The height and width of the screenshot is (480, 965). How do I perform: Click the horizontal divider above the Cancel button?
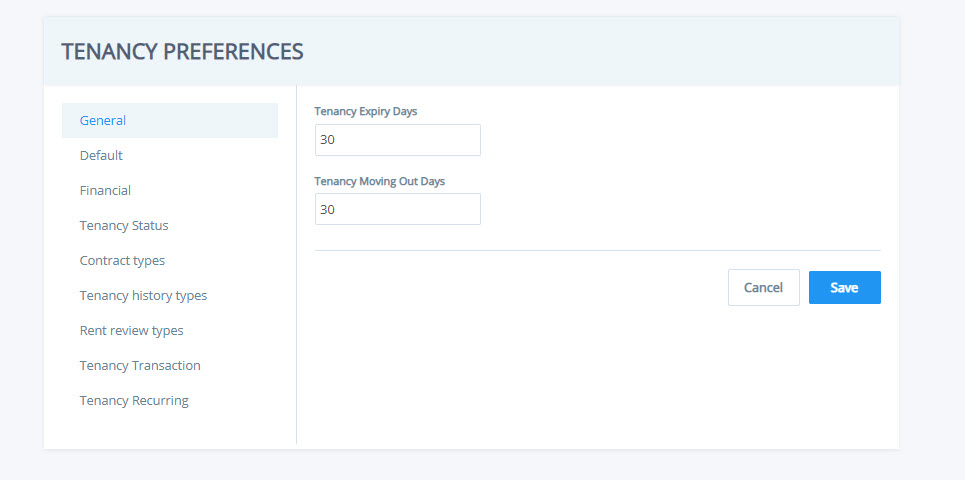pos(598,250)
